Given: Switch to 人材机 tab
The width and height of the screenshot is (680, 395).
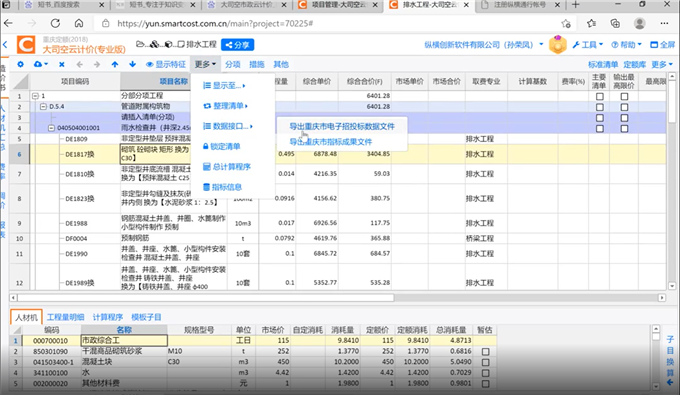Looking at the screenshot, I should [x=26, y=317].
